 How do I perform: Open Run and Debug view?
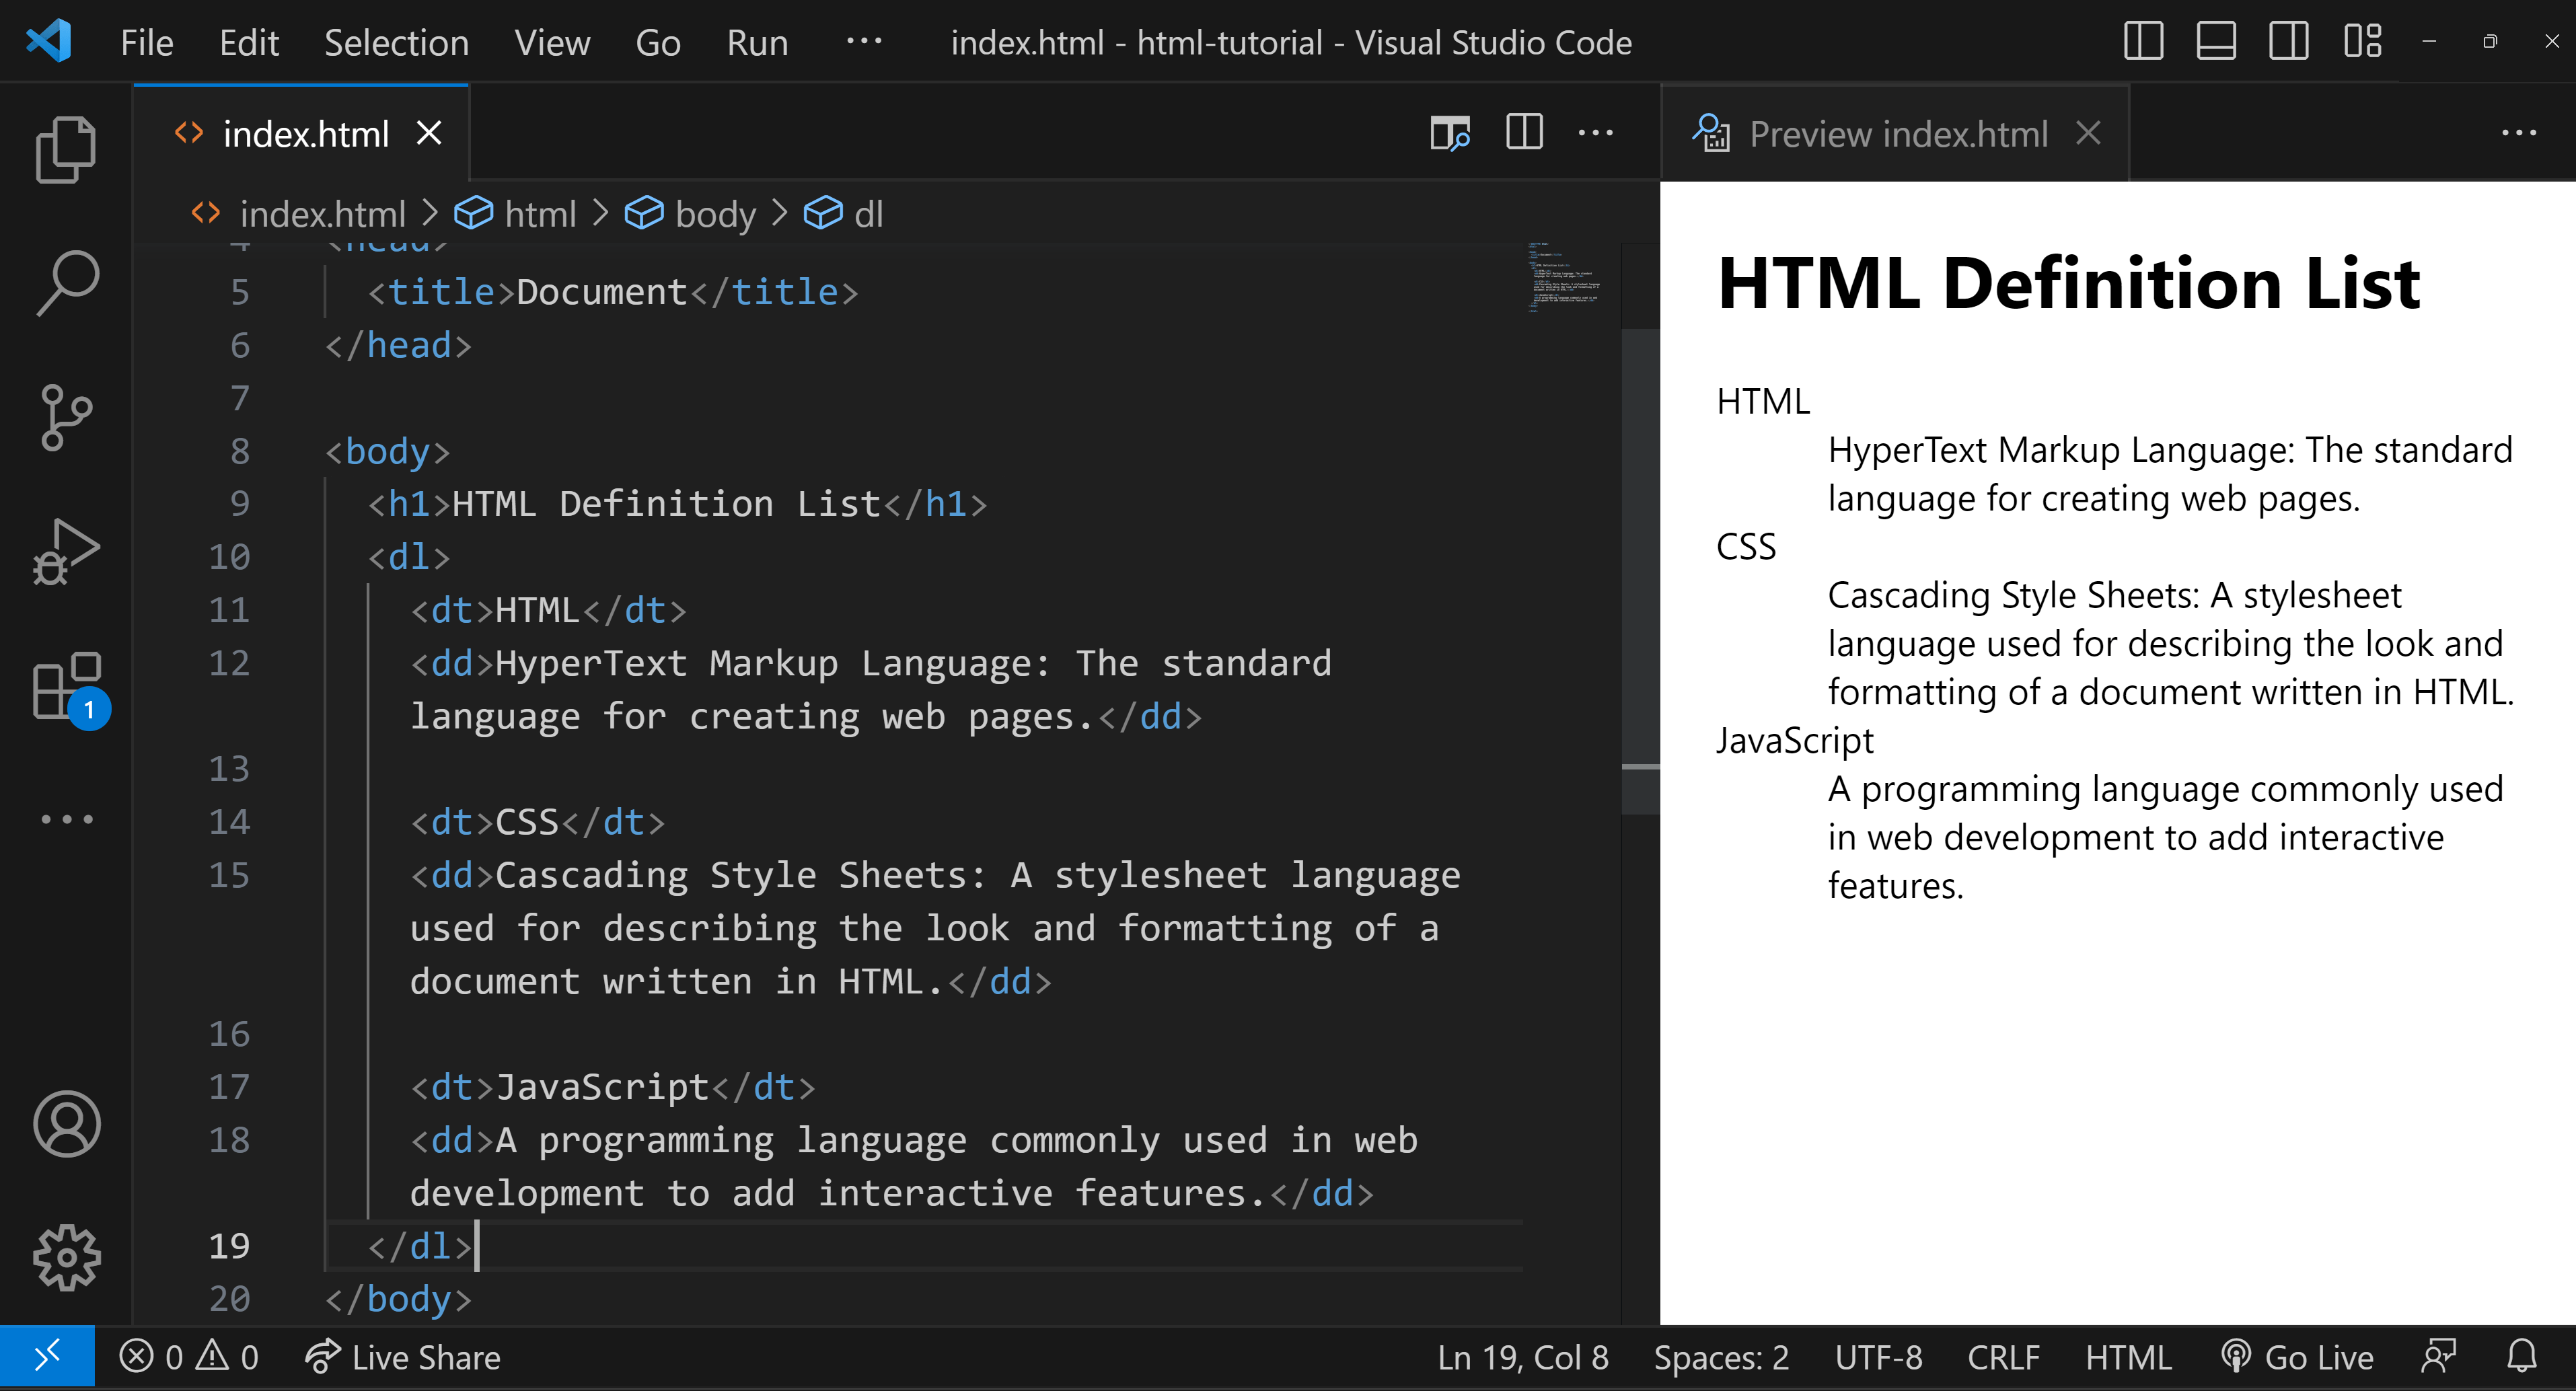pyautogui.click(x=66, y=551)
